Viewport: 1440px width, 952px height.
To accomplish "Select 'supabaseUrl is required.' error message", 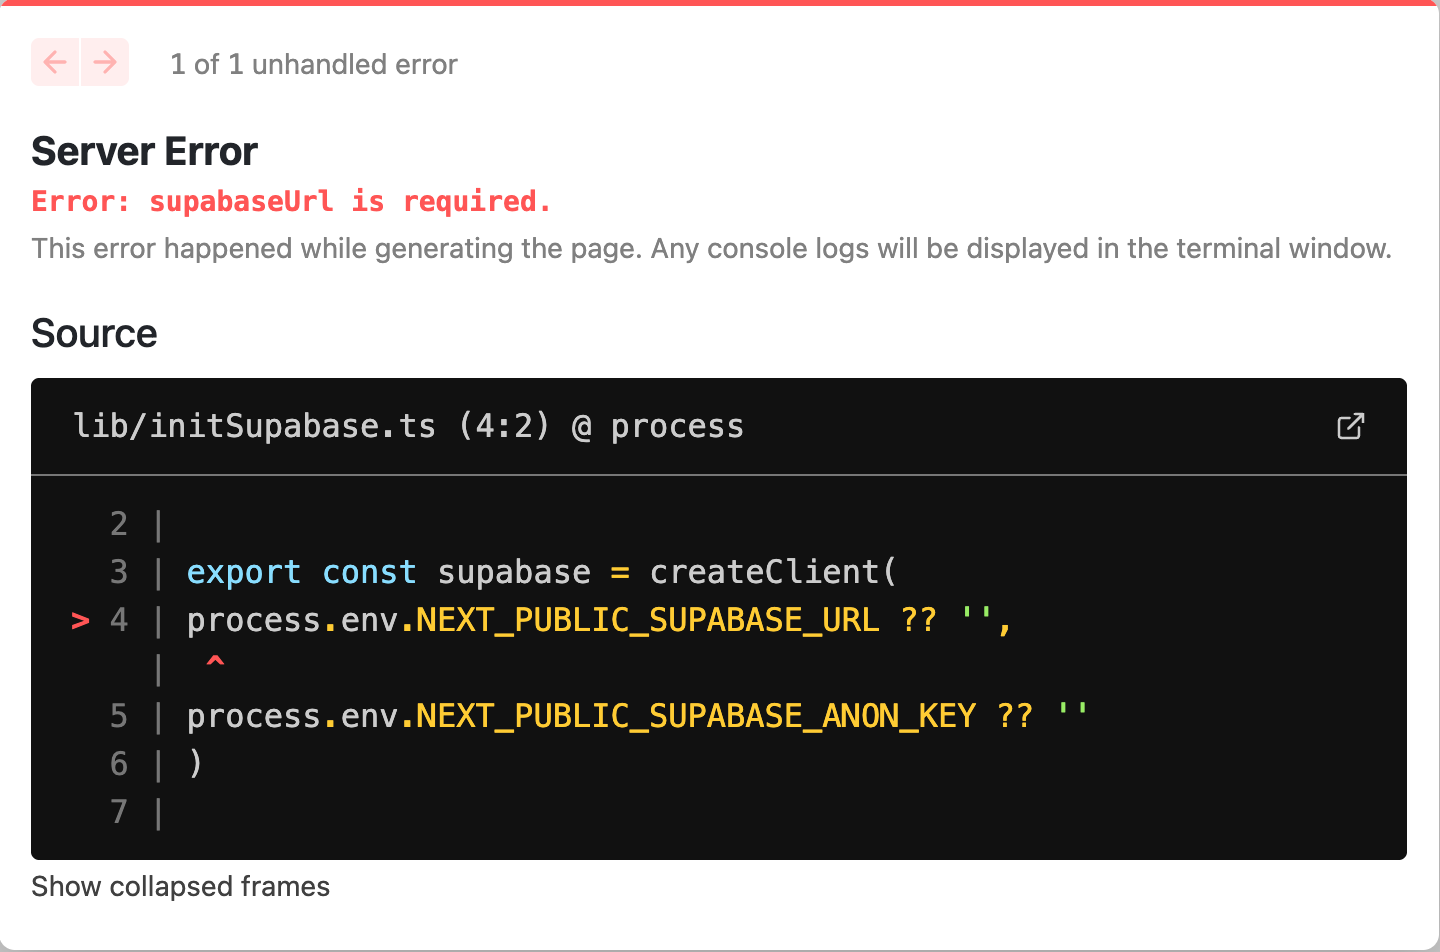I will [x=350, y=201].
